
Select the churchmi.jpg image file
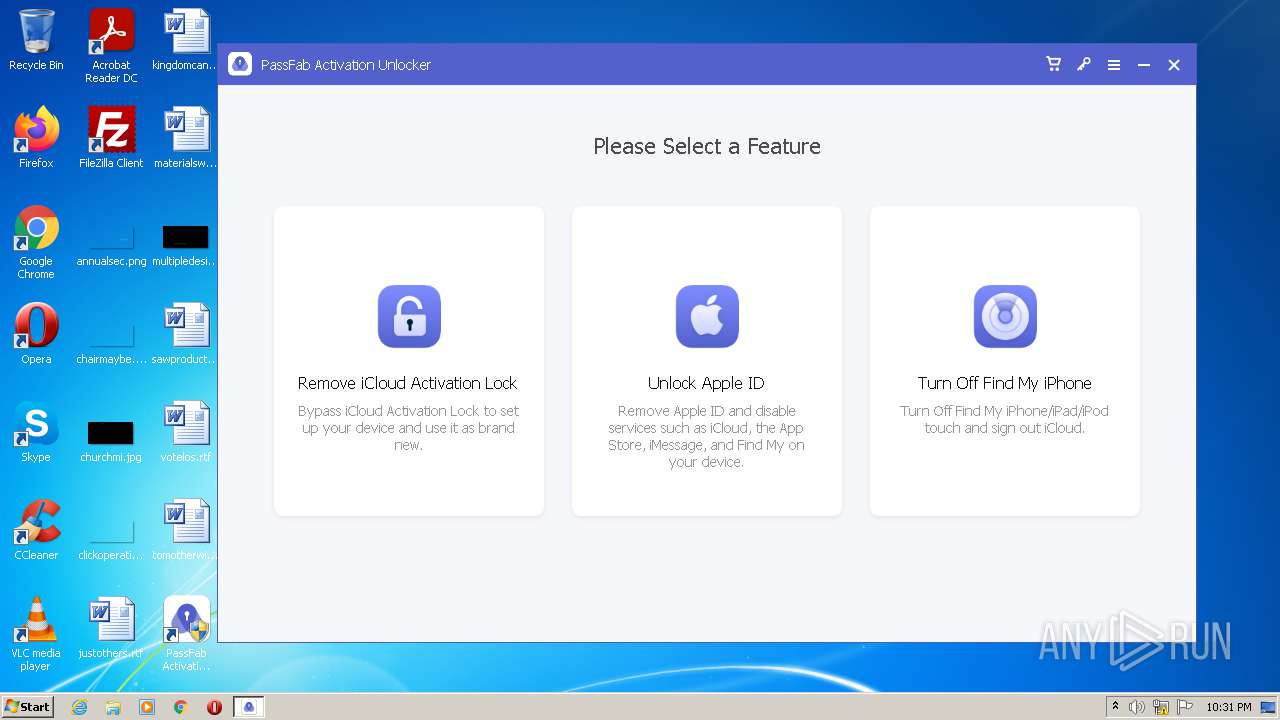pyautogui.click(x=111, y=440)
